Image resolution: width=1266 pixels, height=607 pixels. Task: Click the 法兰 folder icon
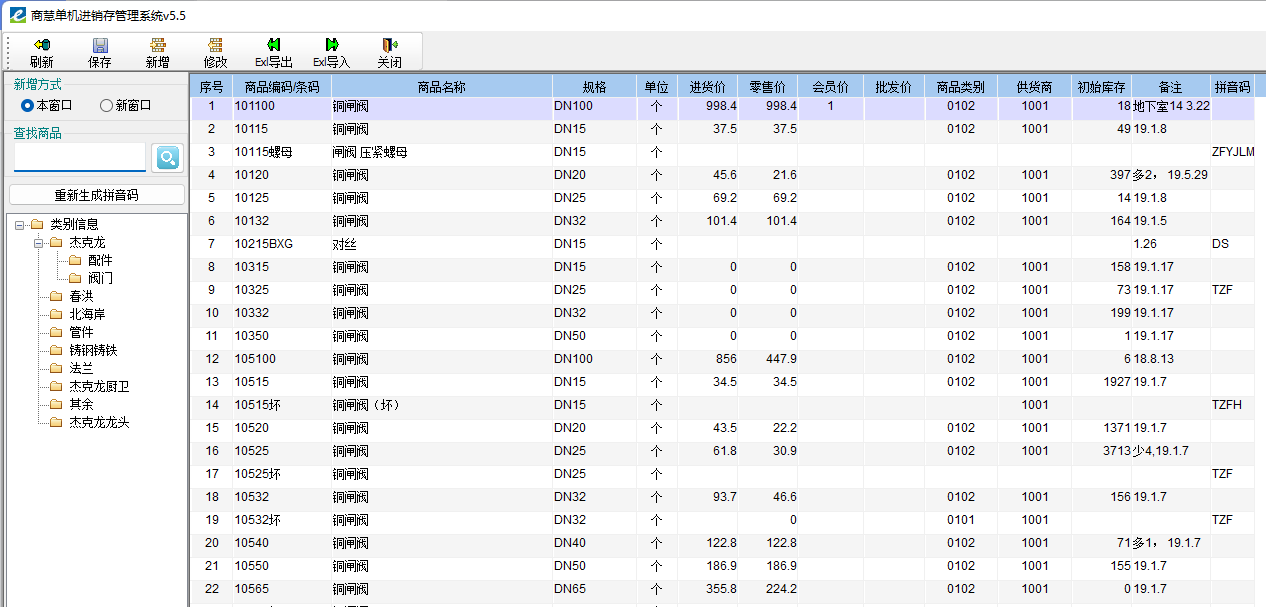click(x=56, y=368)
